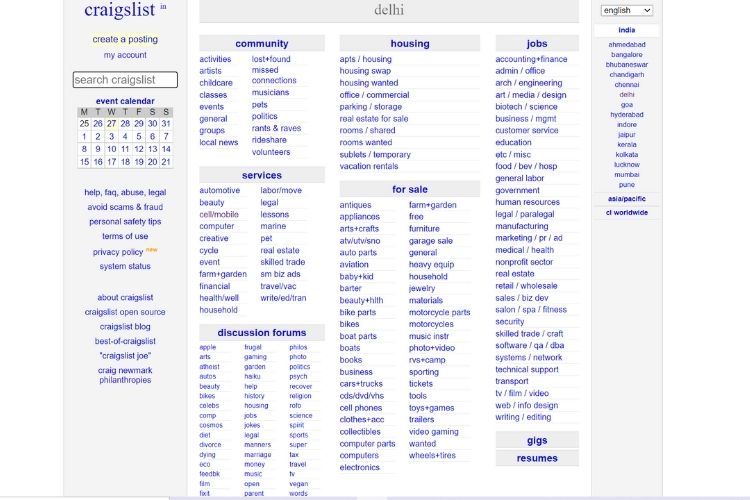
Task: Open video gaming for sale
Action: pyautogui.click(x=433, y=432)
